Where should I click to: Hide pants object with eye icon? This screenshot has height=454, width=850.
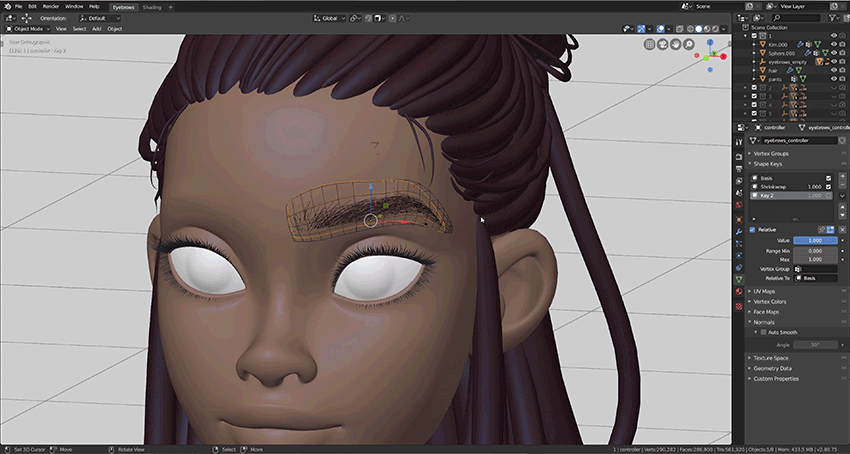click(x=834, y=79)
